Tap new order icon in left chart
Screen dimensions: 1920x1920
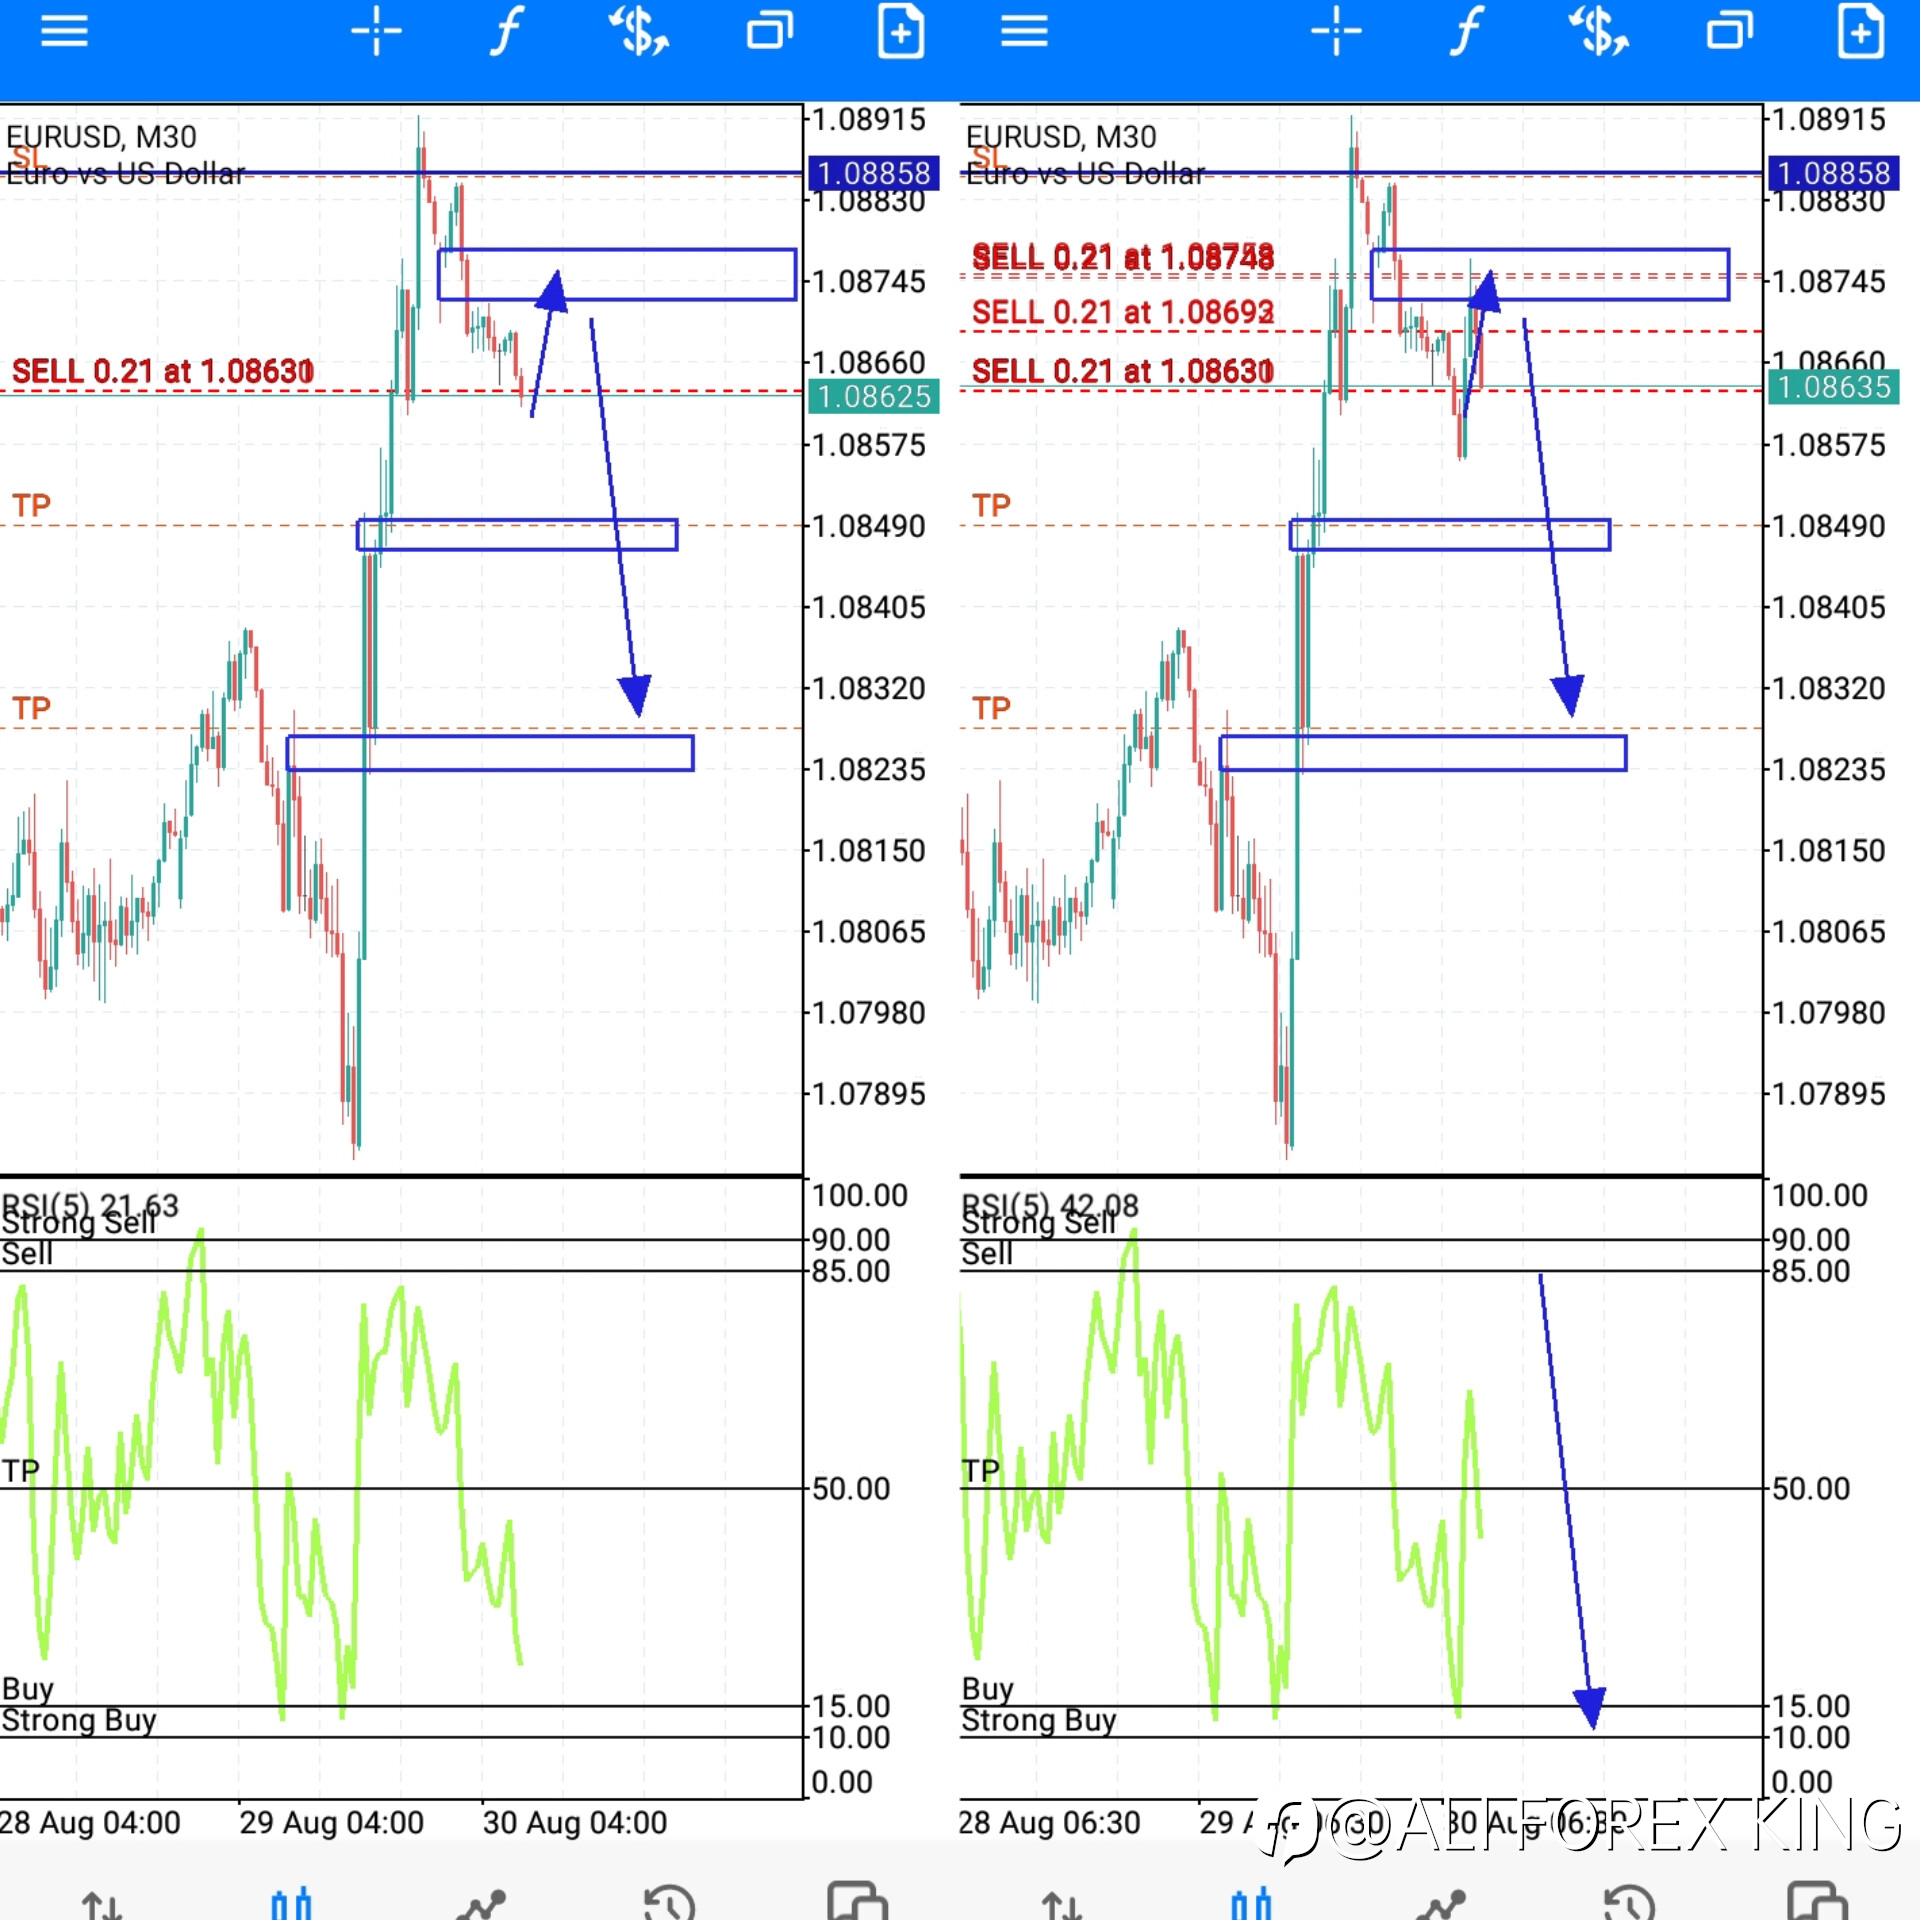point(900,31)
